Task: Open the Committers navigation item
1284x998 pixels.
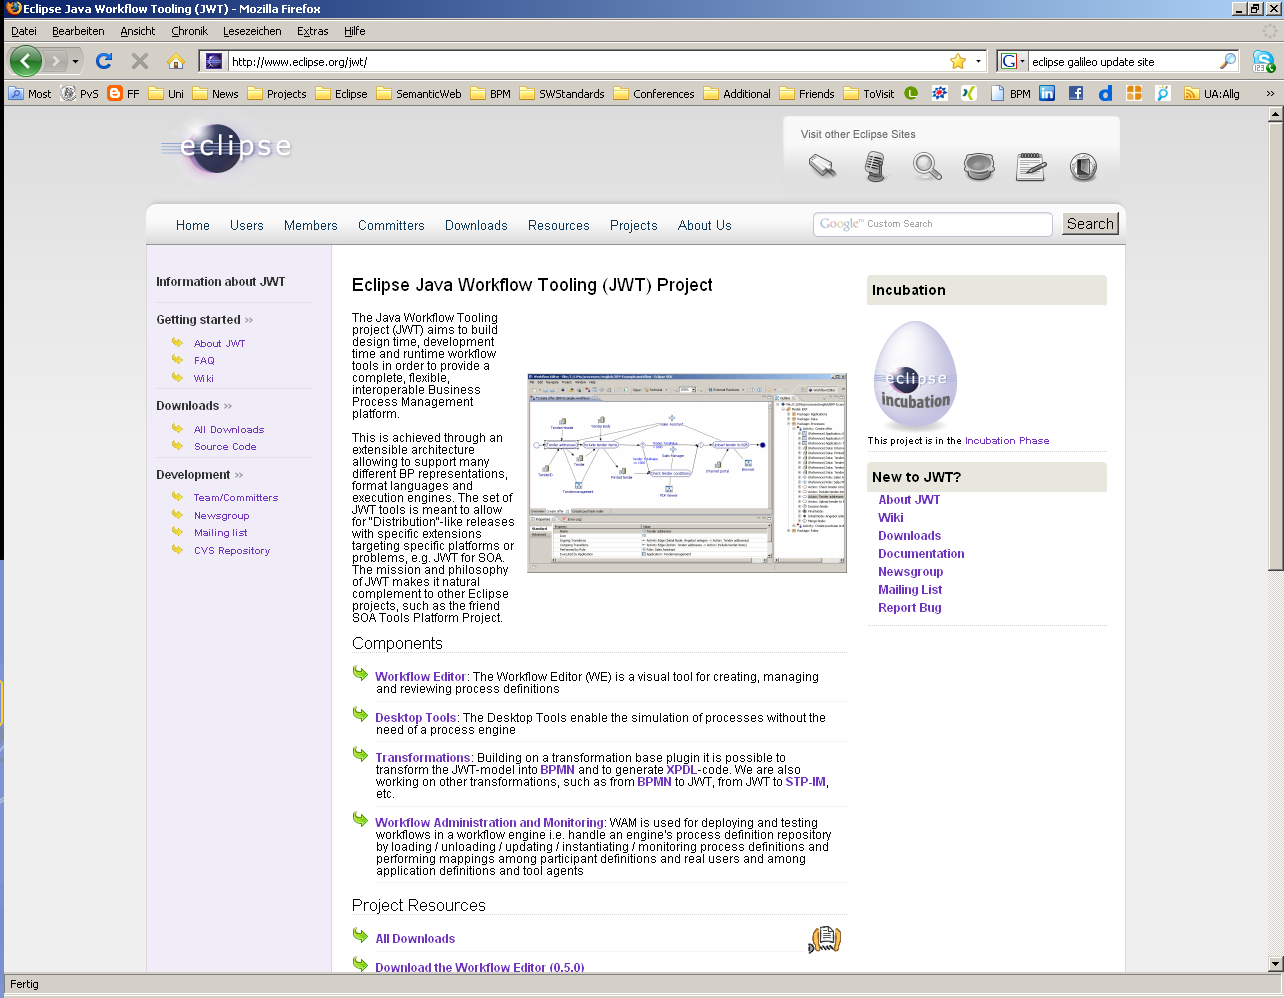Action: 391,225
